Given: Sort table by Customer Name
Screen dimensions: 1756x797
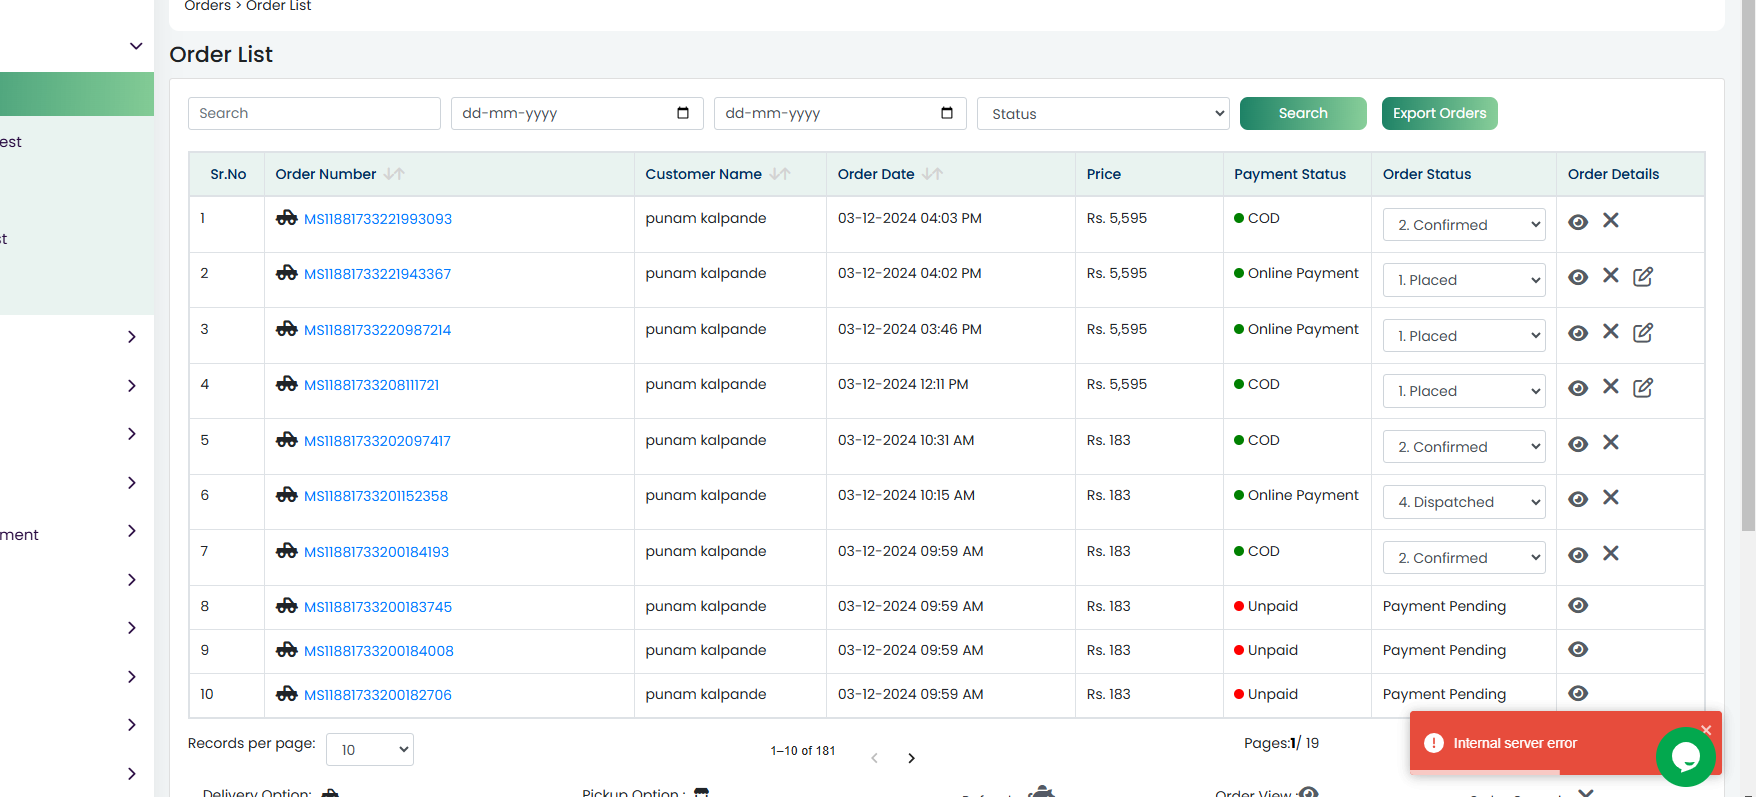Looking at the screenshot, I should click(x=780, y=174).
